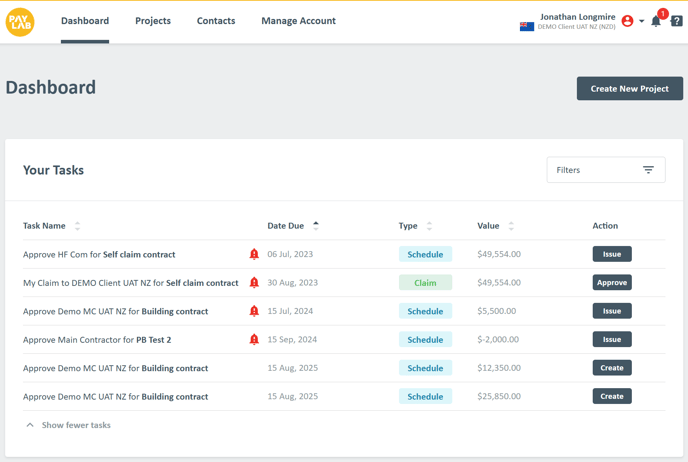Click the DEMO Client UAT NZ (NZD) label
Screen dimensions: 688x462
(x=577, y=27)
